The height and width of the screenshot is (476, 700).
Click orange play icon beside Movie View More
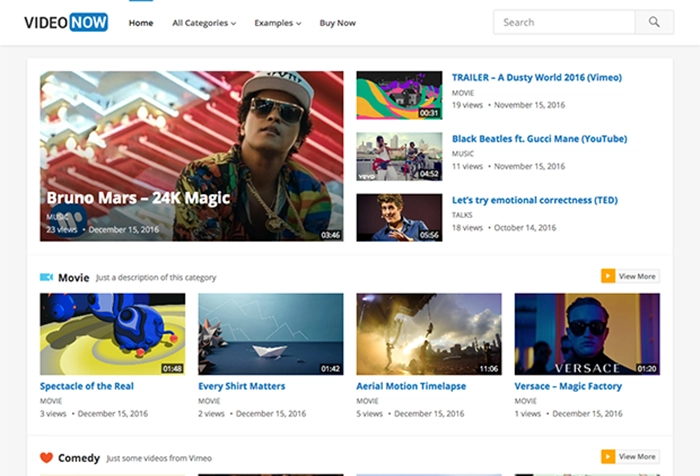pos(607,276)
